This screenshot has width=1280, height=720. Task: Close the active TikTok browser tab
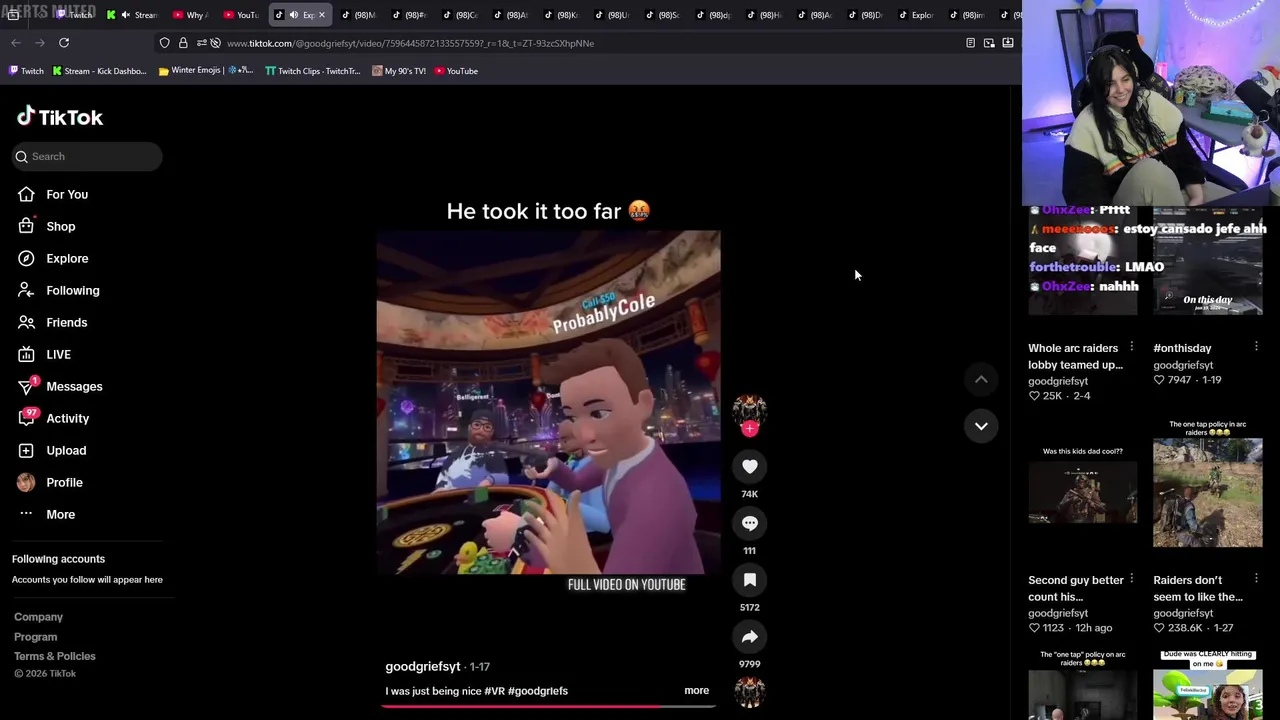321,15
